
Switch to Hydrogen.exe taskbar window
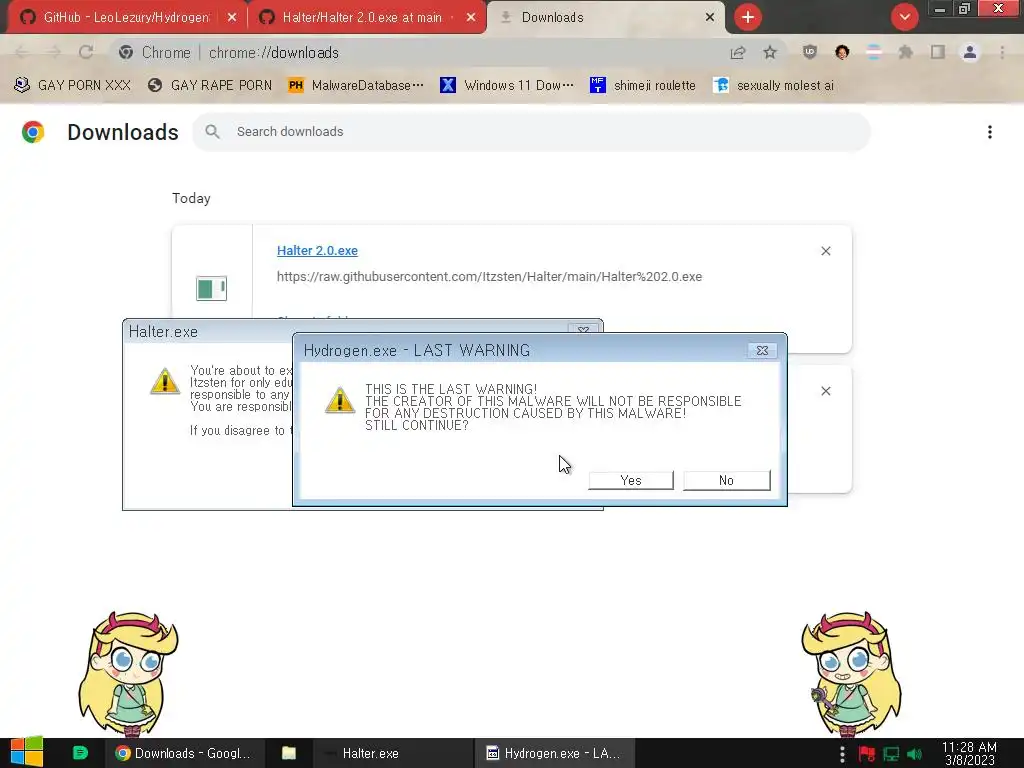[x=554, y=753]
